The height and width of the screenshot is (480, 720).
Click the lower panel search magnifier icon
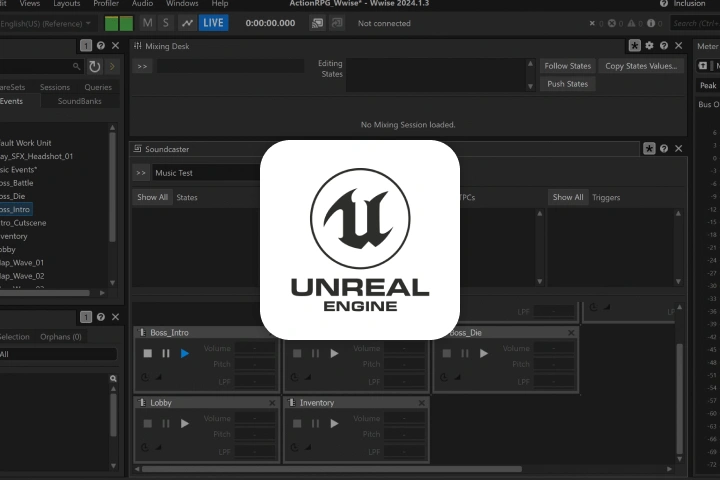tap(113, 378)
